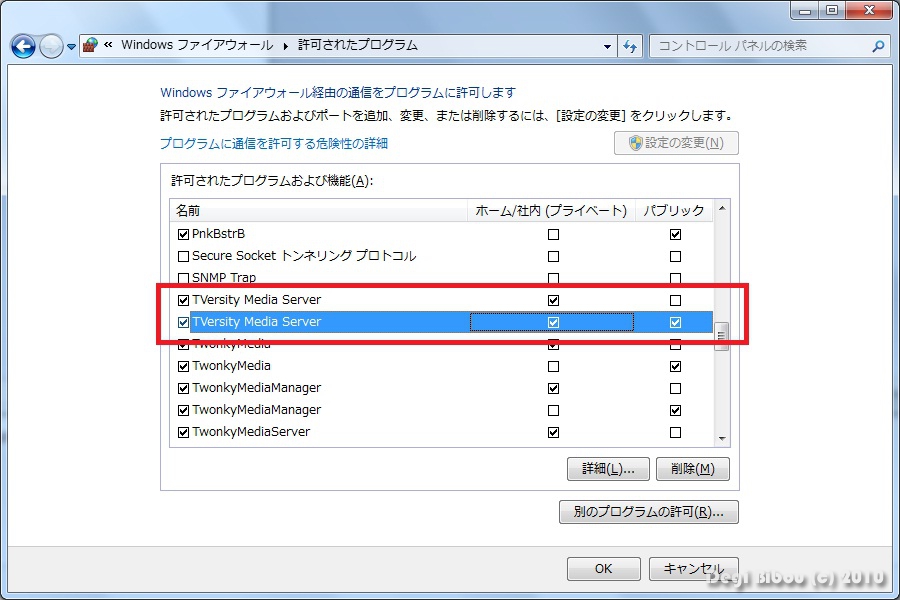Click the program list scrollbar down arrow
900x600 pixels.
click(x=722, y=439)
